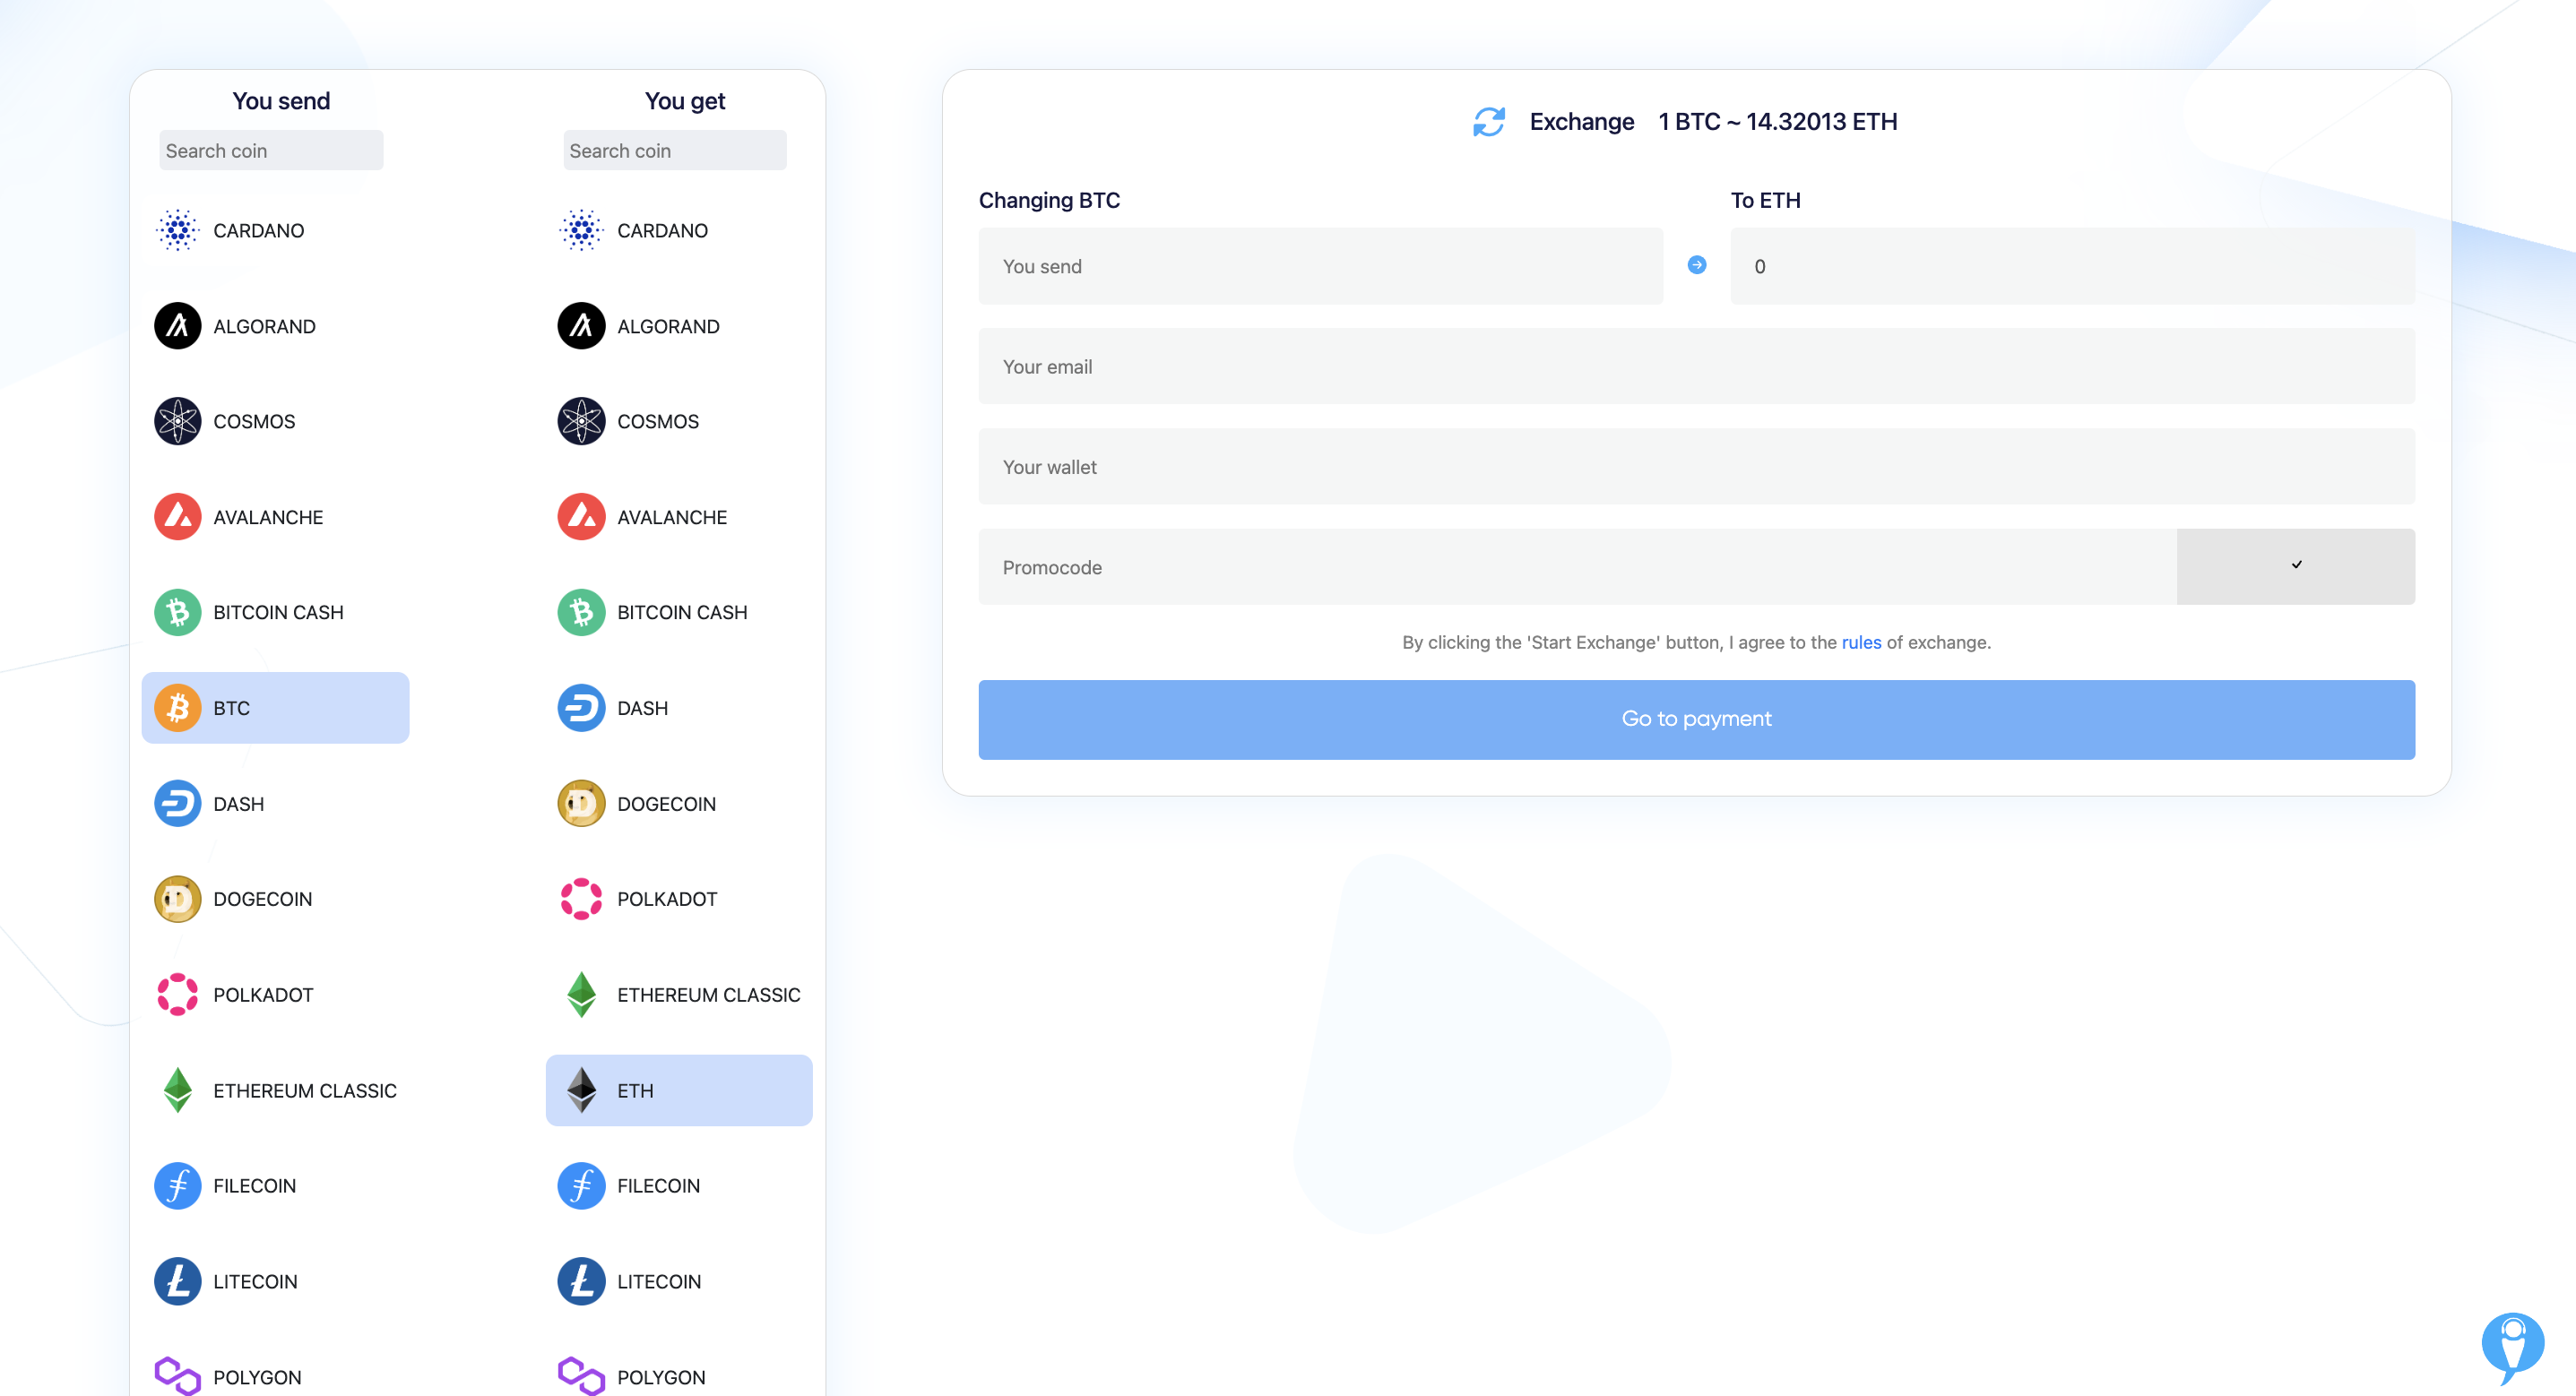Select Ethereum Classic in You send list
The width and height of the screenshot is (2576, 1396).
tap(304, 1090)
